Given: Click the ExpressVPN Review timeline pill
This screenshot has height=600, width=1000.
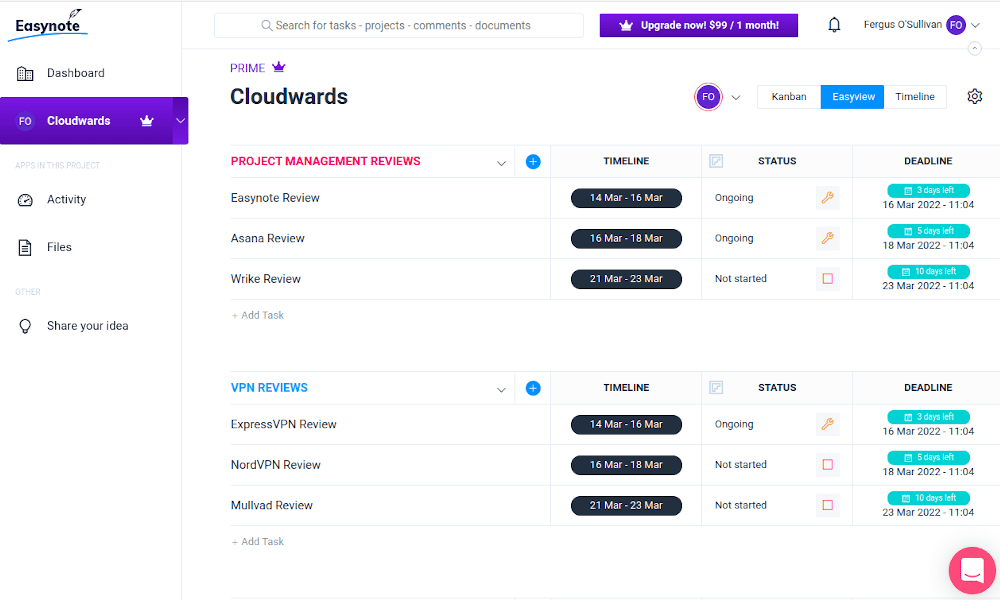Looking at the screenshot, I should [x=626, y=424].
